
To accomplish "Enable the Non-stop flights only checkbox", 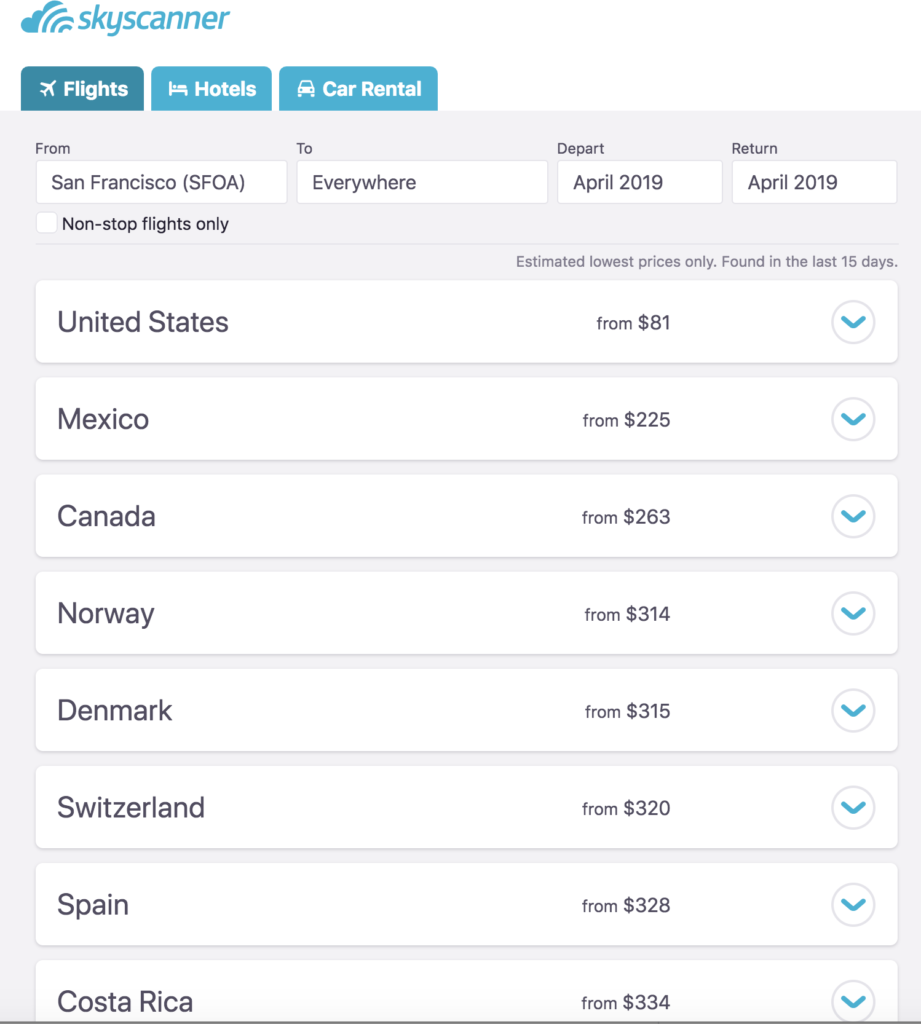I will click(47, 223).
